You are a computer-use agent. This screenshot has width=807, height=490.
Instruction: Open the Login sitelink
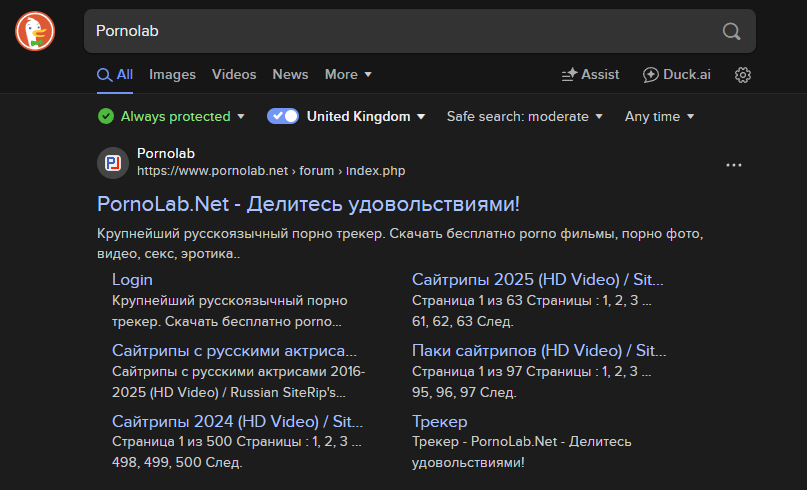point(132,279)
